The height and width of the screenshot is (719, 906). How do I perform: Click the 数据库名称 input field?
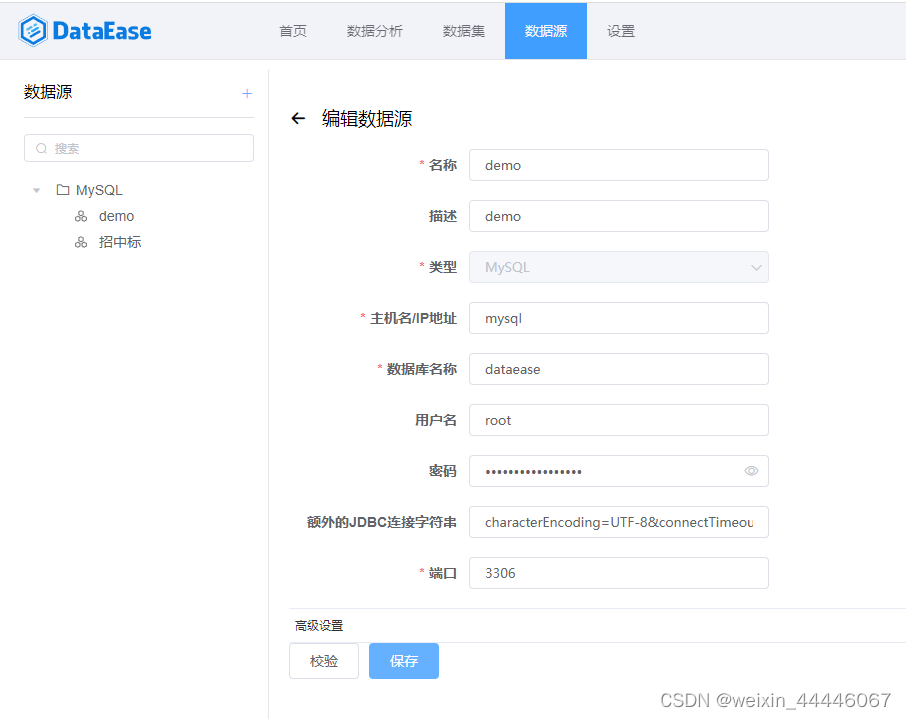tap(619, 369)
